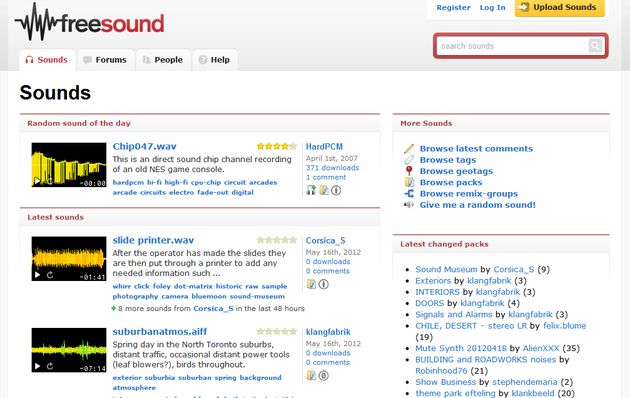Open the Mute Synth 20120418 pack
The image size is (630, 398).
point(461,348)
